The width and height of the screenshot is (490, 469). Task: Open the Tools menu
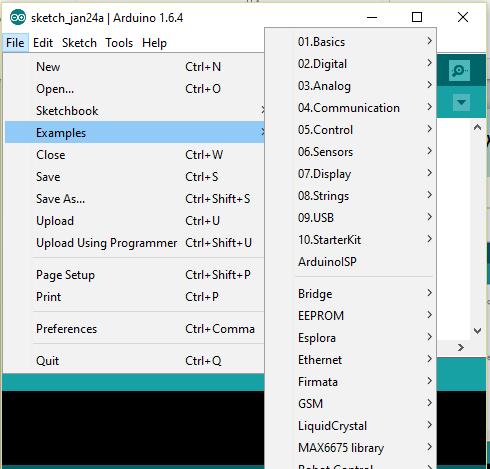(x=119, y=43)
